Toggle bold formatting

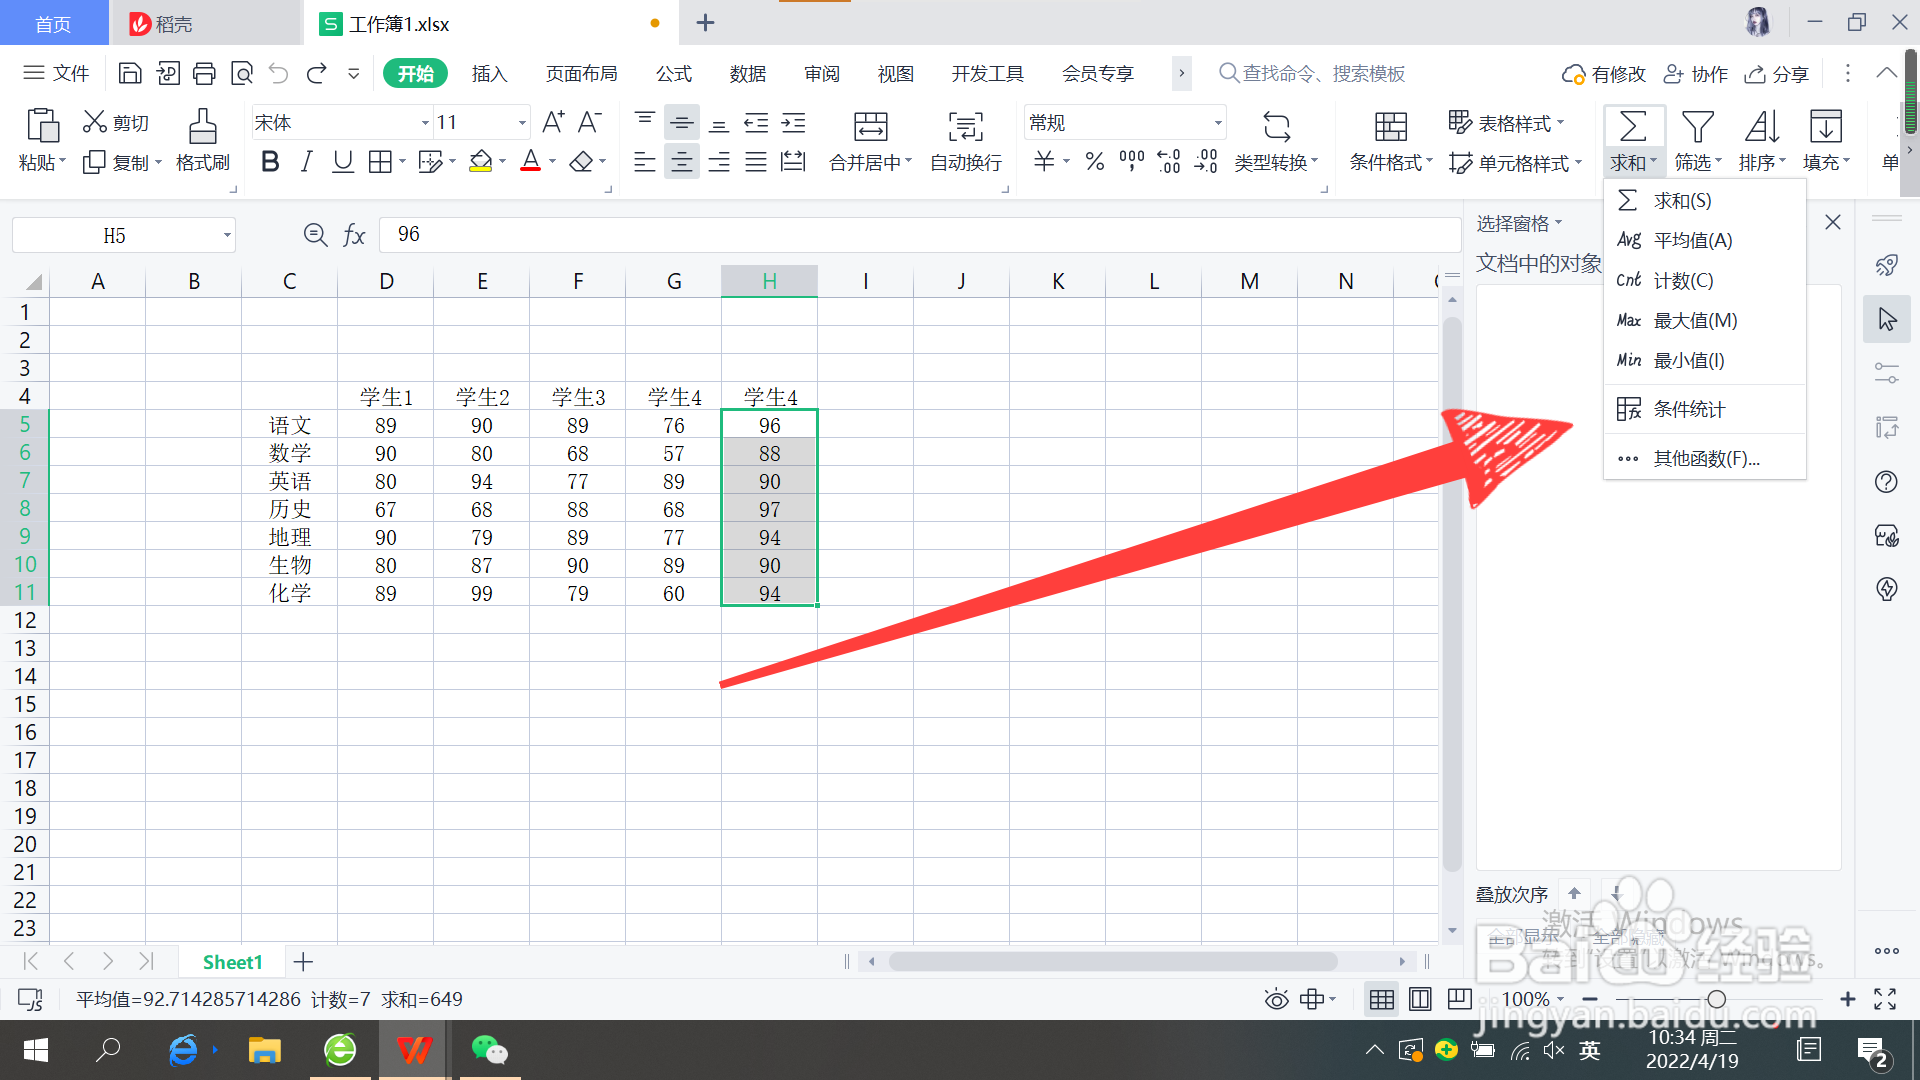[x=269, y=162]
